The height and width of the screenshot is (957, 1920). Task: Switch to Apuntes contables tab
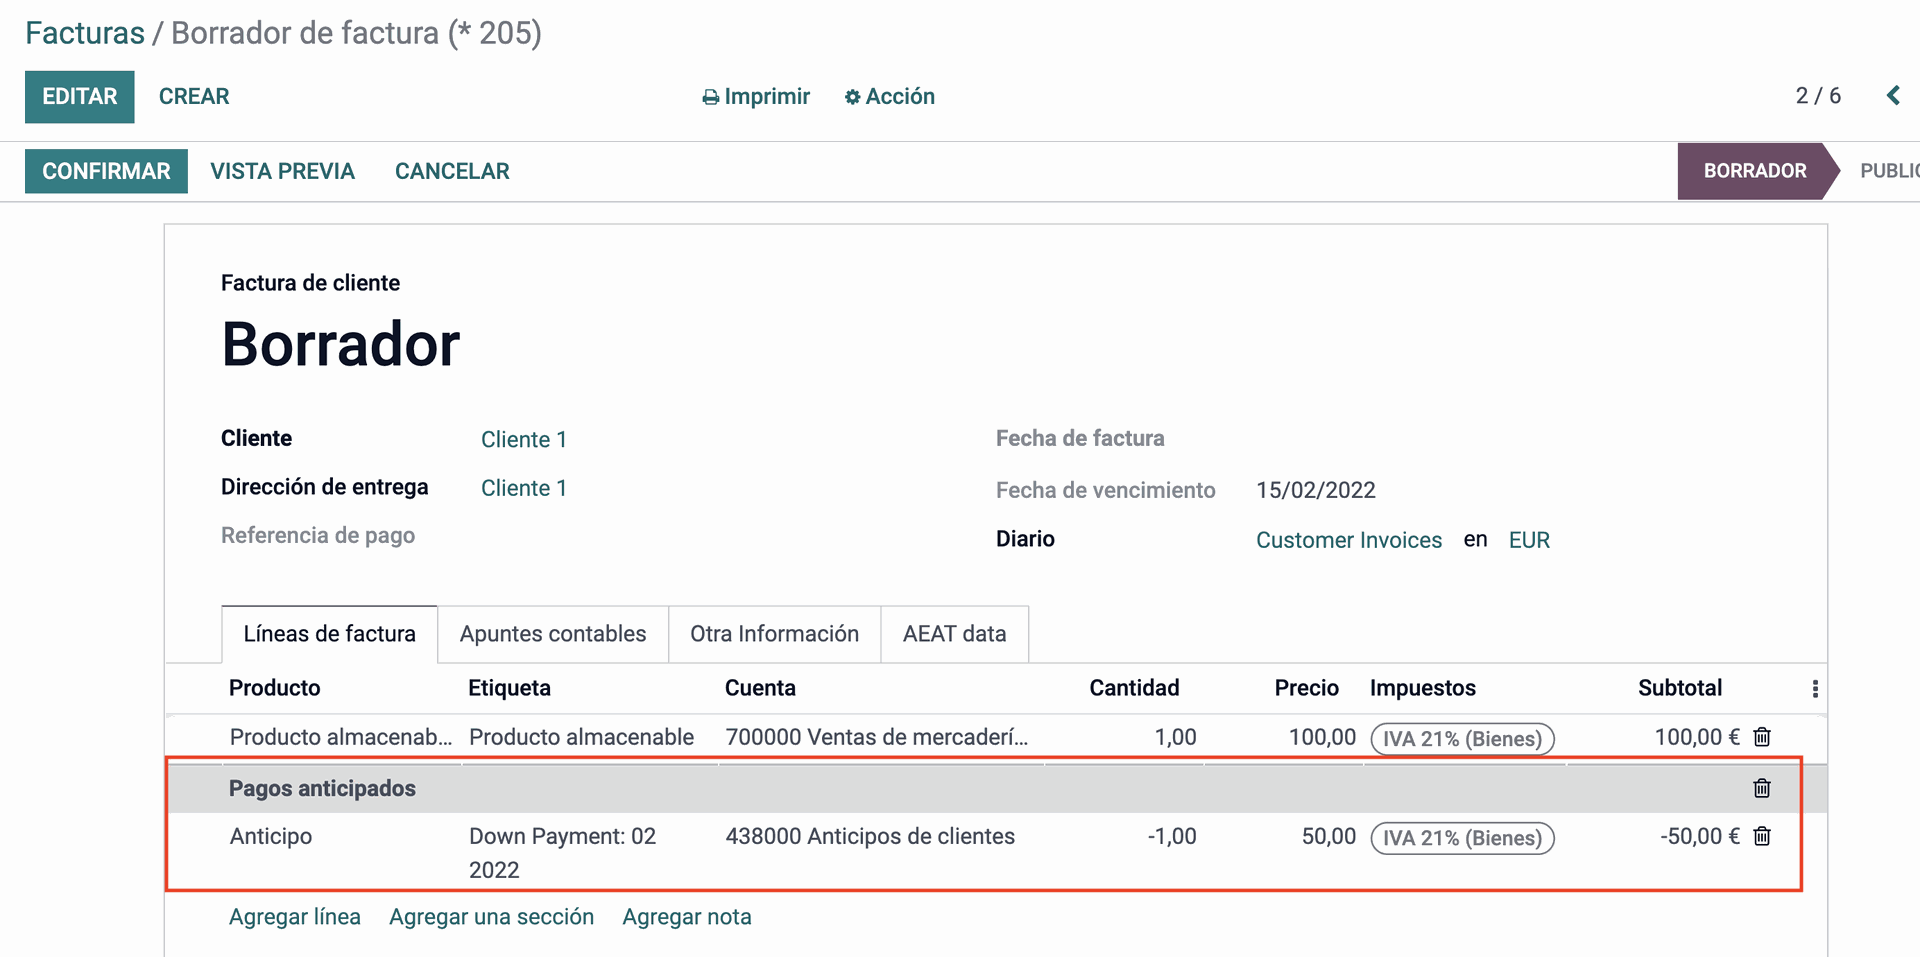552,634
